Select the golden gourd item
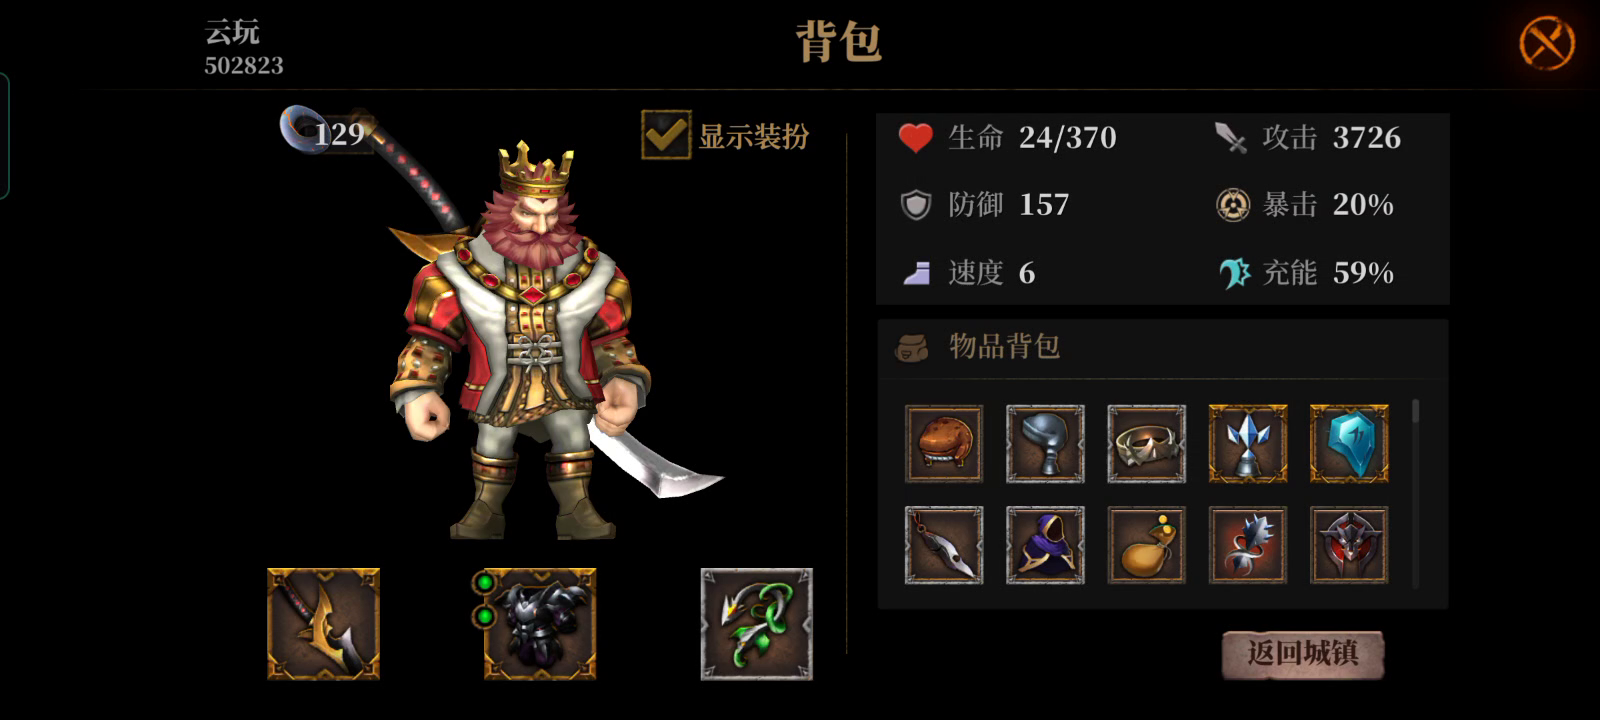This screenshot has width=1600, height=720. click(1146, 545)
